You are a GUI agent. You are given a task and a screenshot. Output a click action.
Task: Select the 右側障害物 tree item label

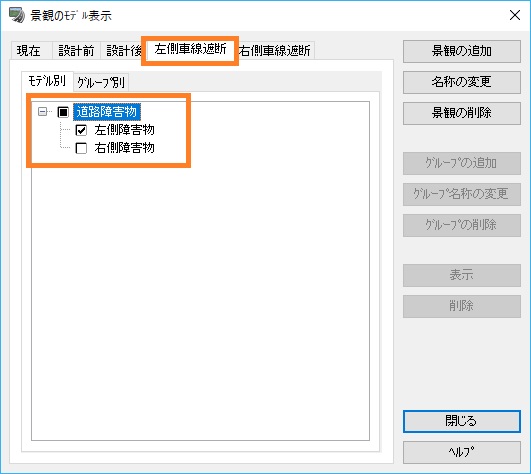coord(125,148)
